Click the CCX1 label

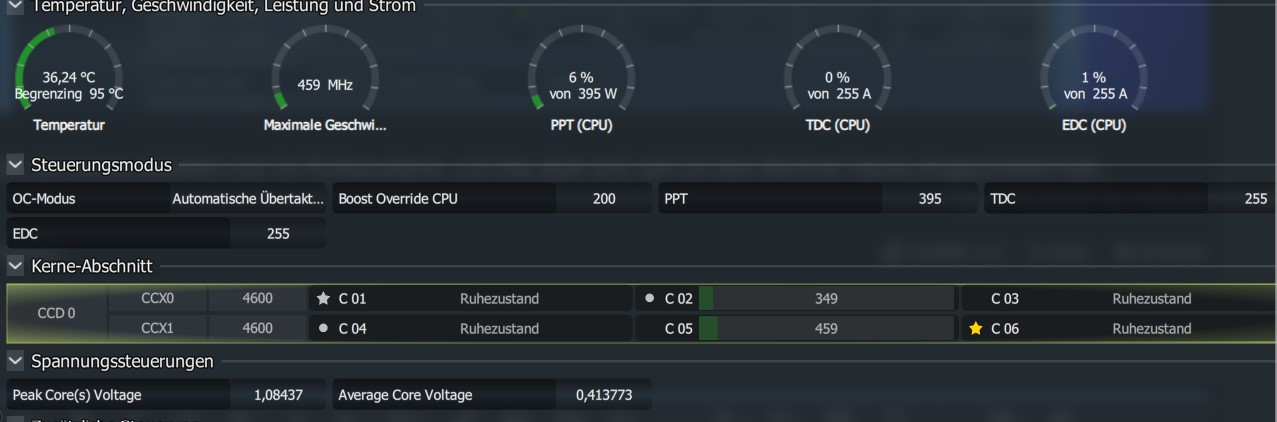point(157,328)
